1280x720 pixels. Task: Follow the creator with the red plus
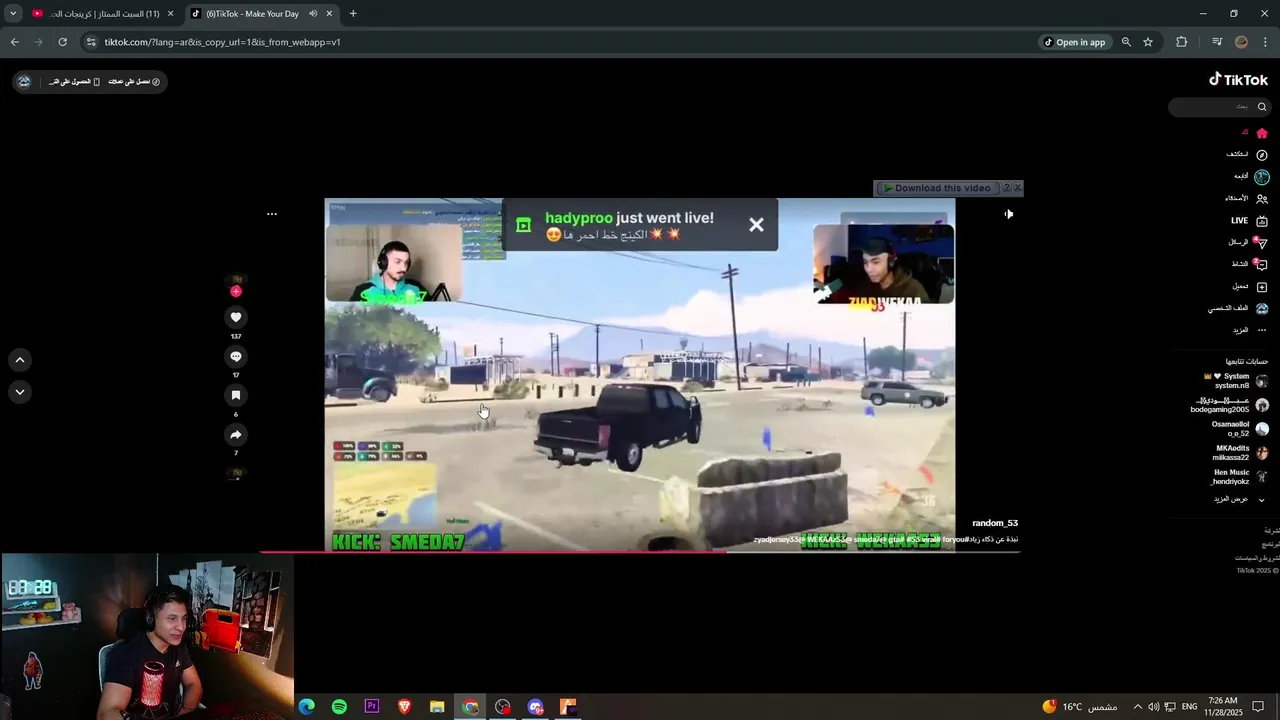pyautogui.click(x=236, y=291)
